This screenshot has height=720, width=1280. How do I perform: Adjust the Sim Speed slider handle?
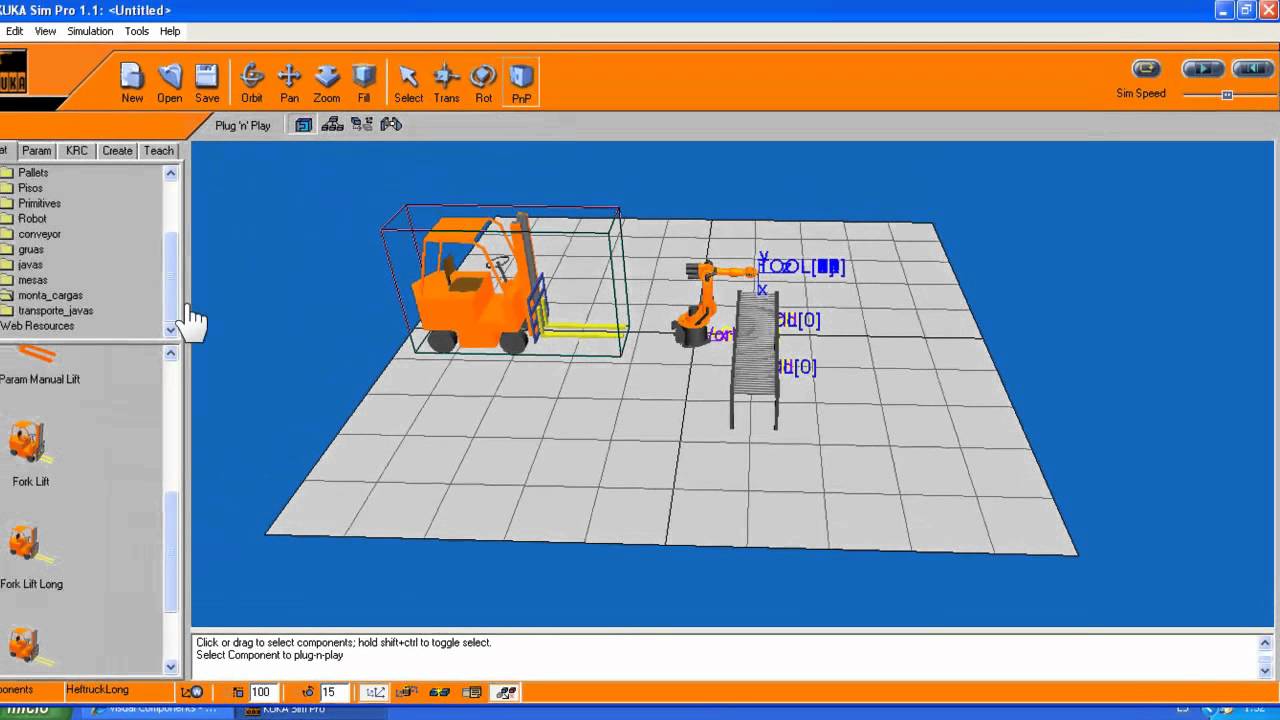click(1227, 95)
